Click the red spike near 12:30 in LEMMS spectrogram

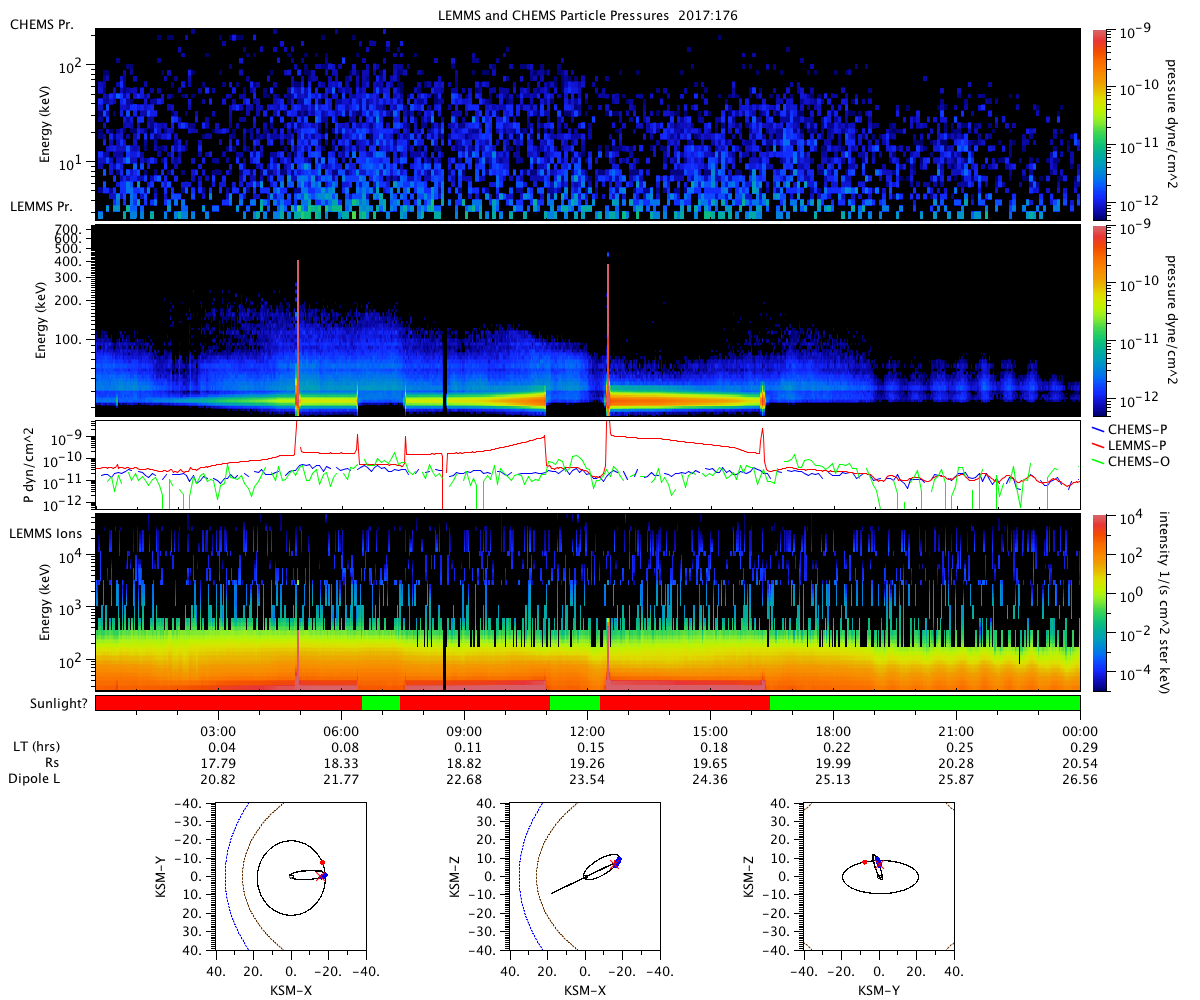coord(608,330)
